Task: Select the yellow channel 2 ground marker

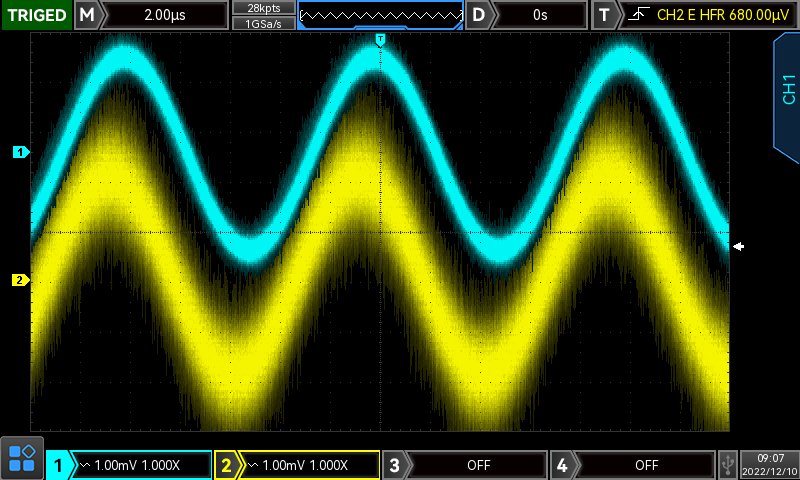Action: click(x=20, y=279)
